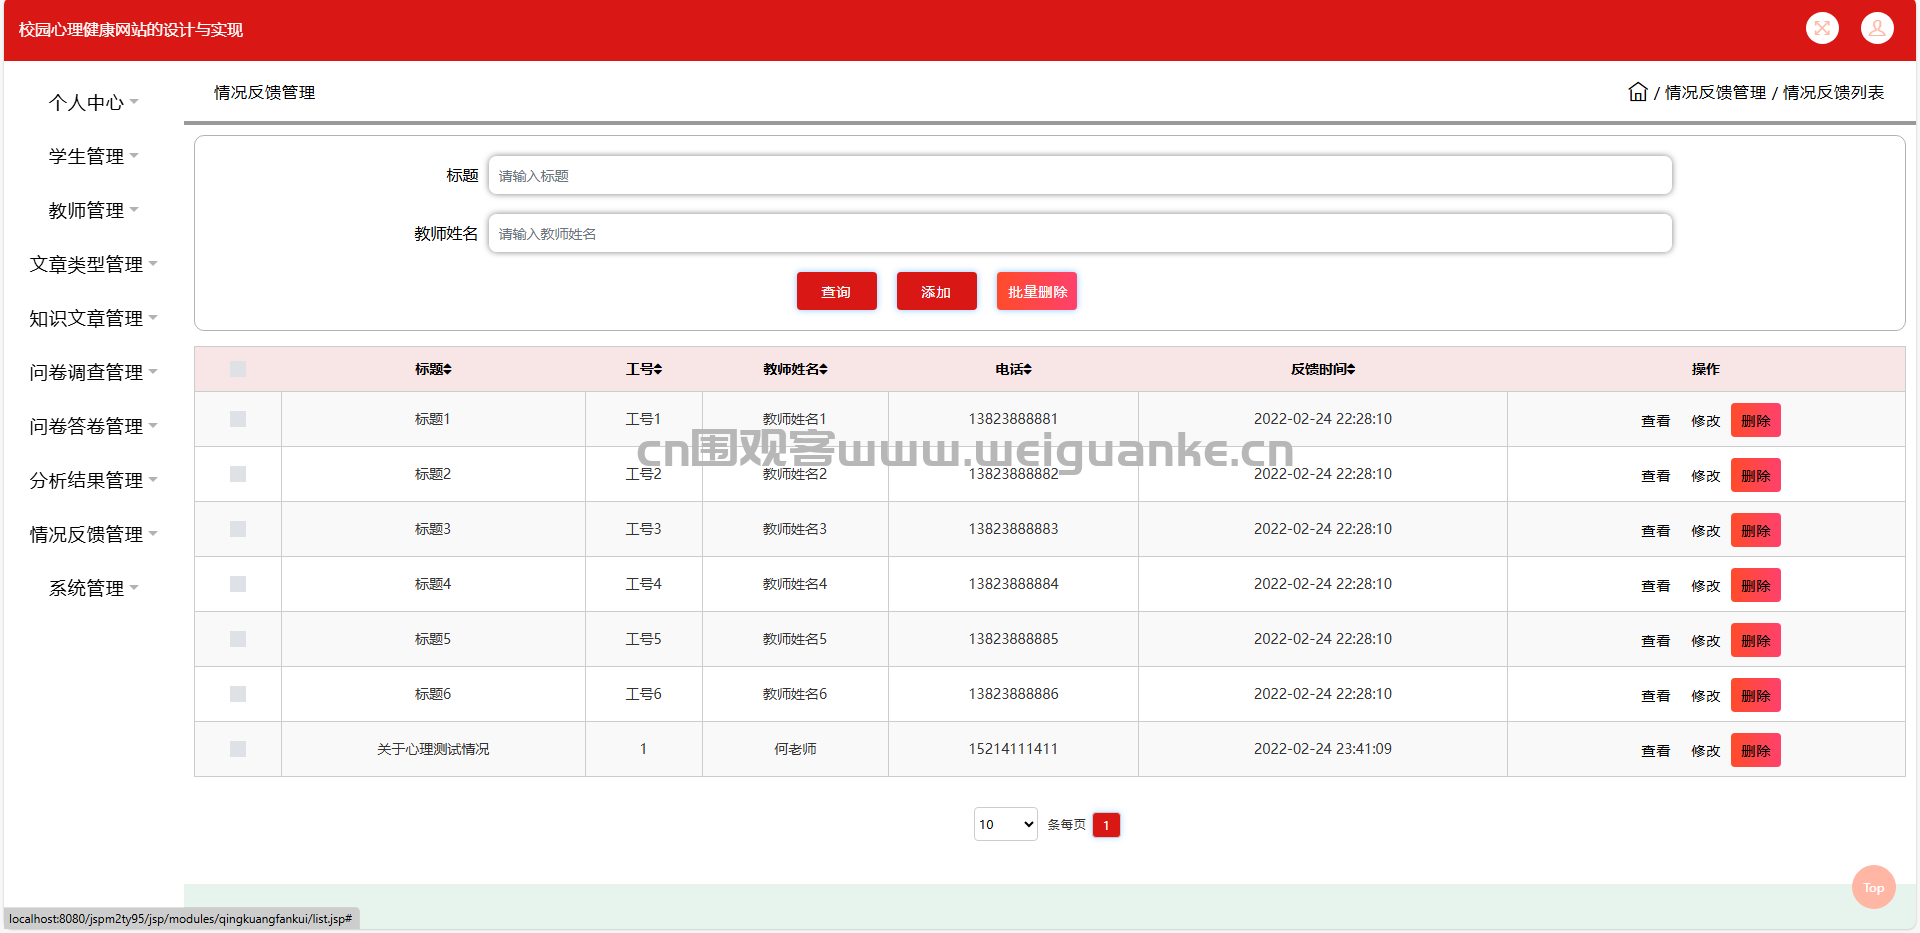Screen dimensions: 1920x933
Task: Delete the 标题6 row
Action: click(1756, 695)
